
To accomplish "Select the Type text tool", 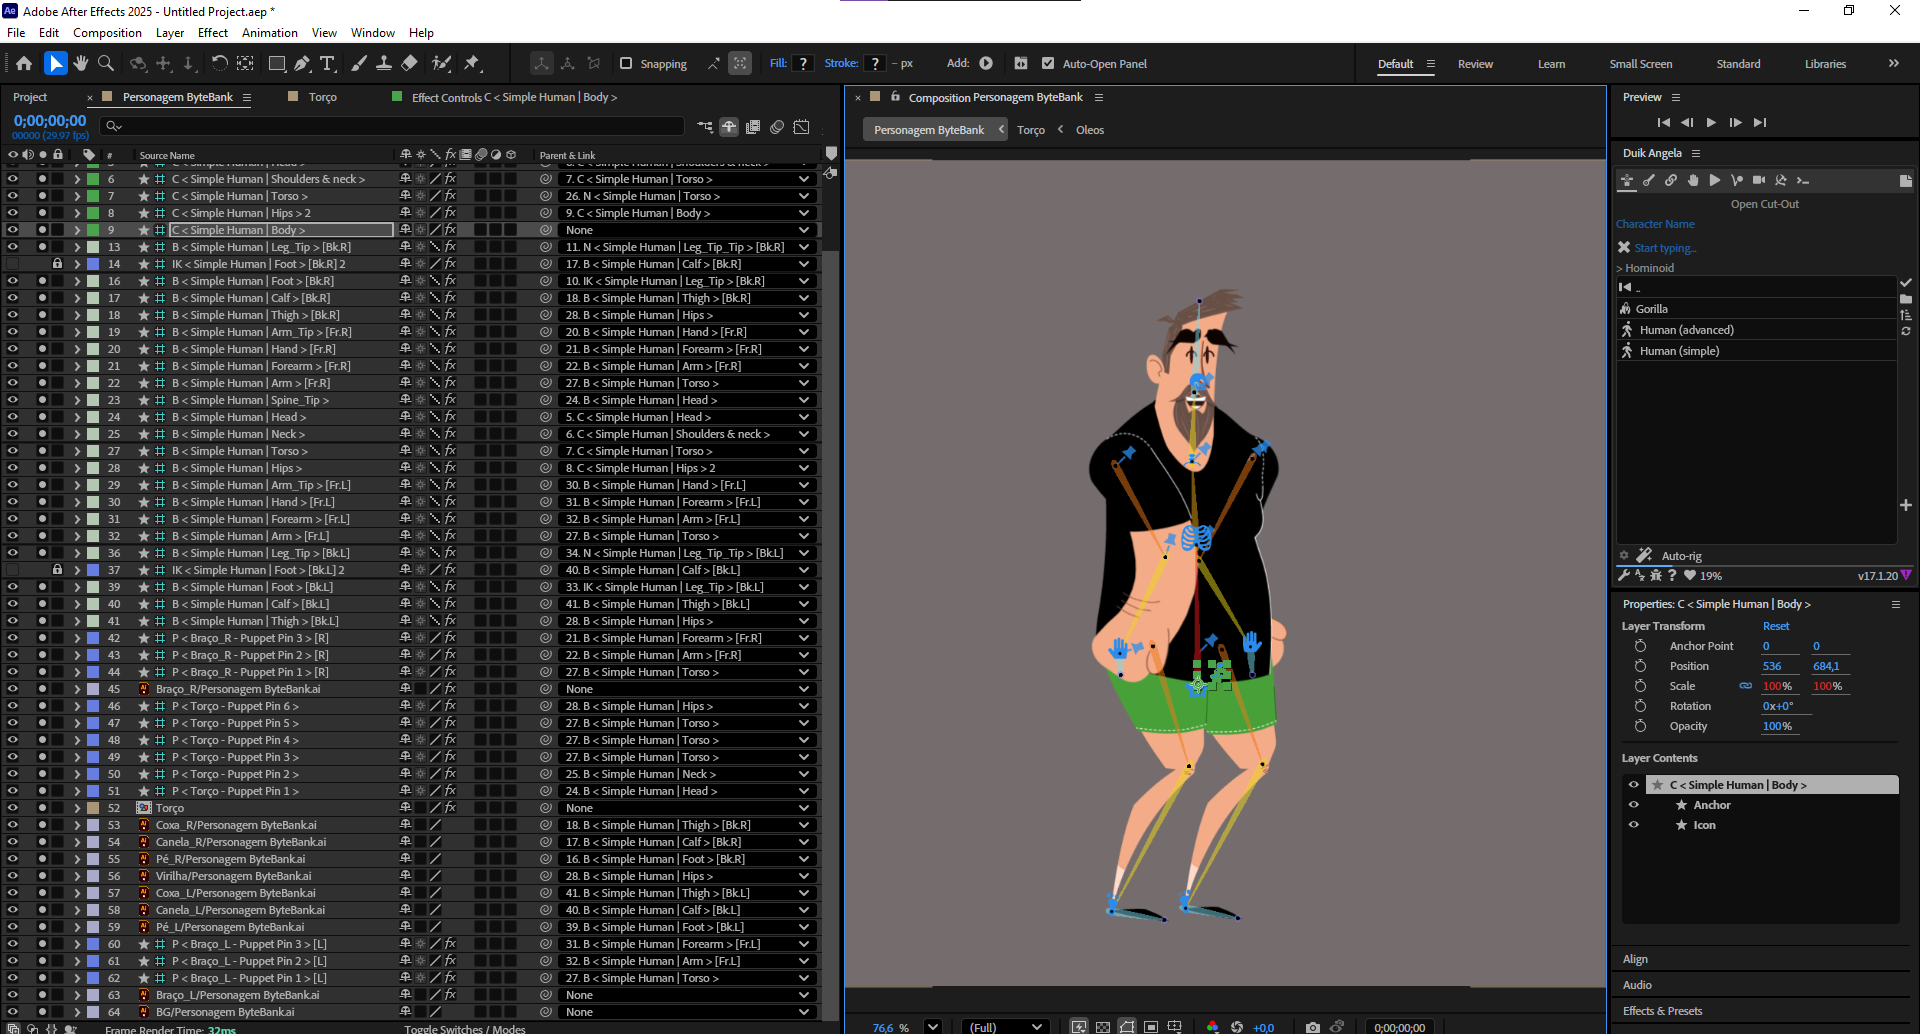I will [327, 64].
